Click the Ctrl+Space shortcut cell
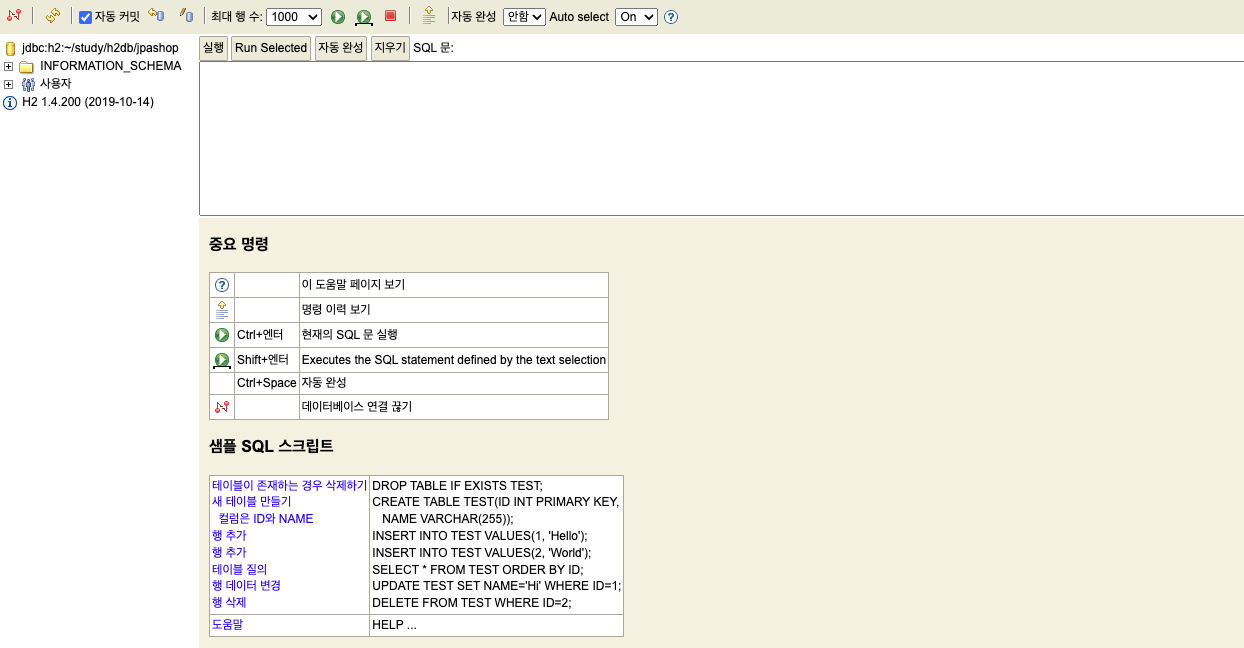This screenshot has width=1244, height=648. click(x=267, y=383)
